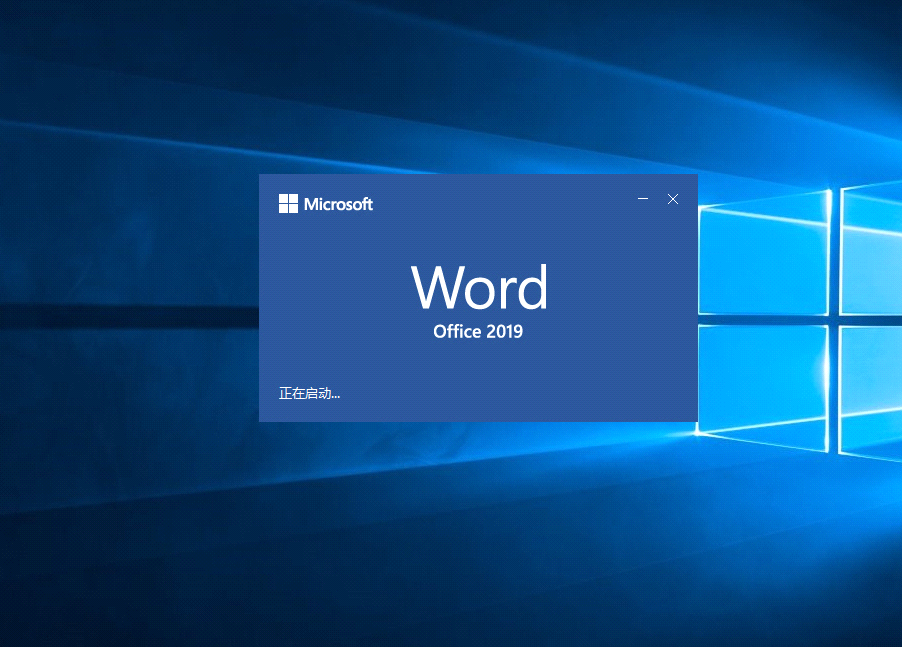Click the 'Word' title text
The image size is (902, 647).
479,287
